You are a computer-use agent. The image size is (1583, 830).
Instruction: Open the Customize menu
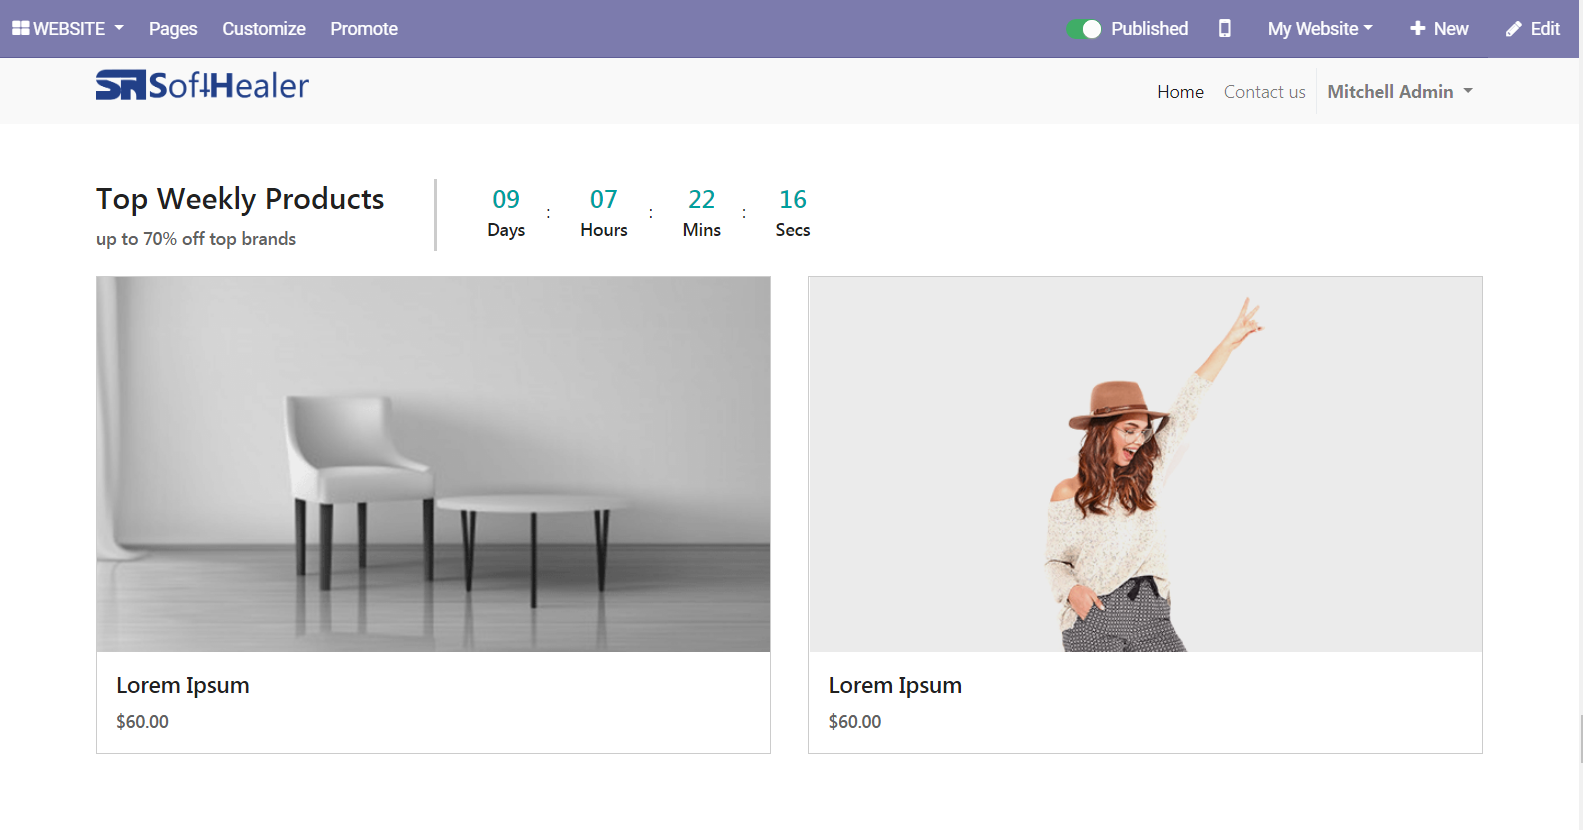coord(264,29)
